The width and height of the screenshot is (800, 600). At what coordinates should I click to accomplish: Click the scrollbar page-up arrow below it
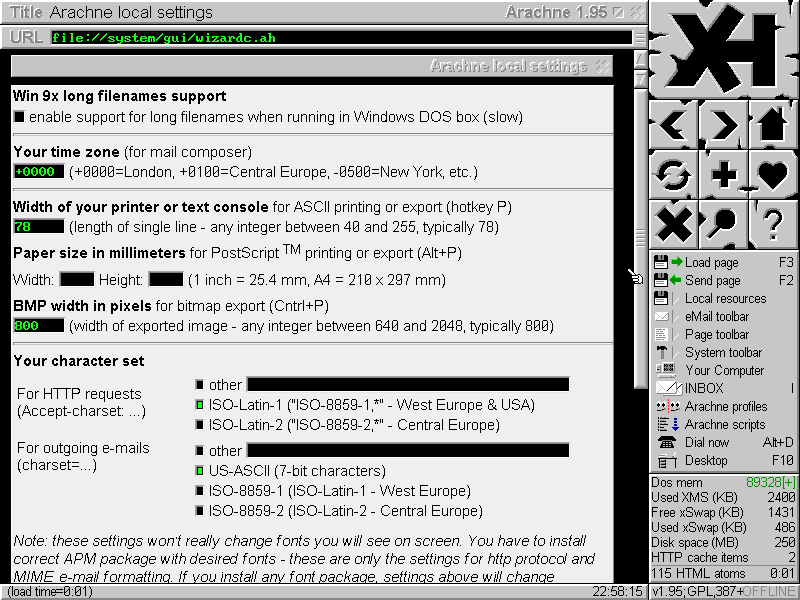click(640, 78)
